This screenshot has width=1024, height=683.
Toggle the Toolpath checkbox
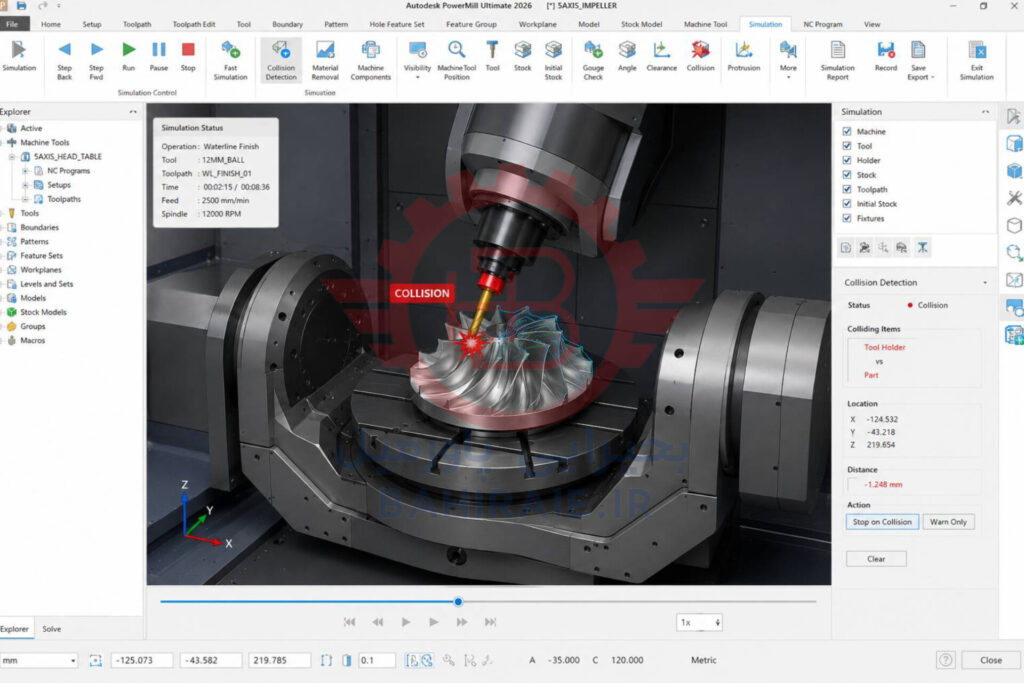[x=847, y=189]
